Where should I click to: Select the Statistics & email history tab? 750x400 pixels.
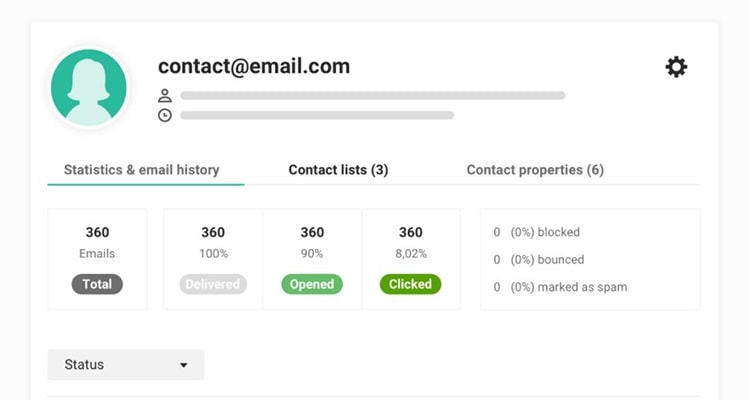142,170
